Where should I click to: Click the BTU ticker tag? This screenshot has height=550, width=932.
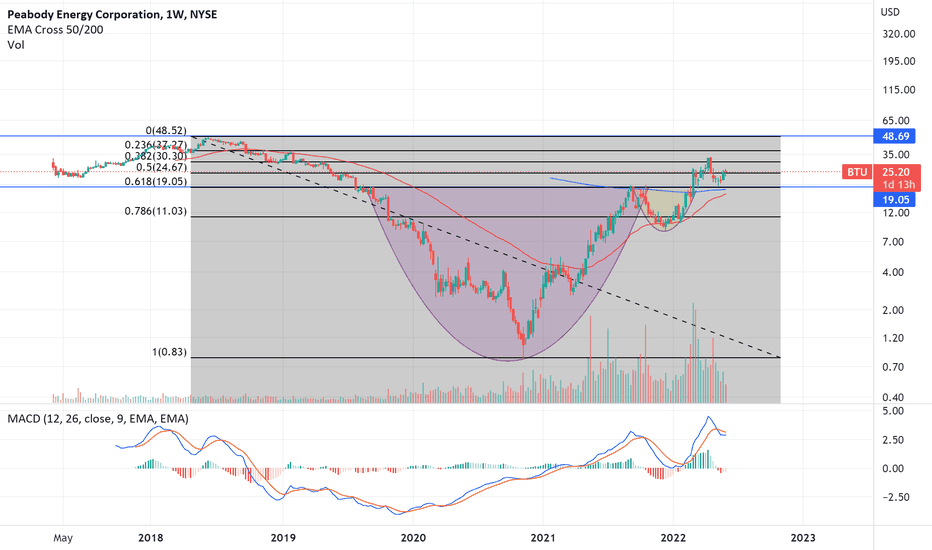pos(857,172)
